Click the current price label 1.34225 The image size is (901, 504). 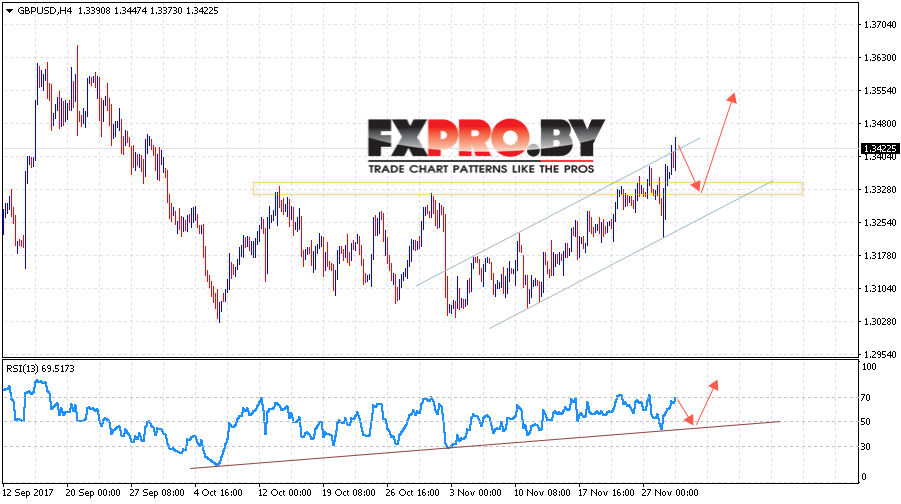(880, 148)
